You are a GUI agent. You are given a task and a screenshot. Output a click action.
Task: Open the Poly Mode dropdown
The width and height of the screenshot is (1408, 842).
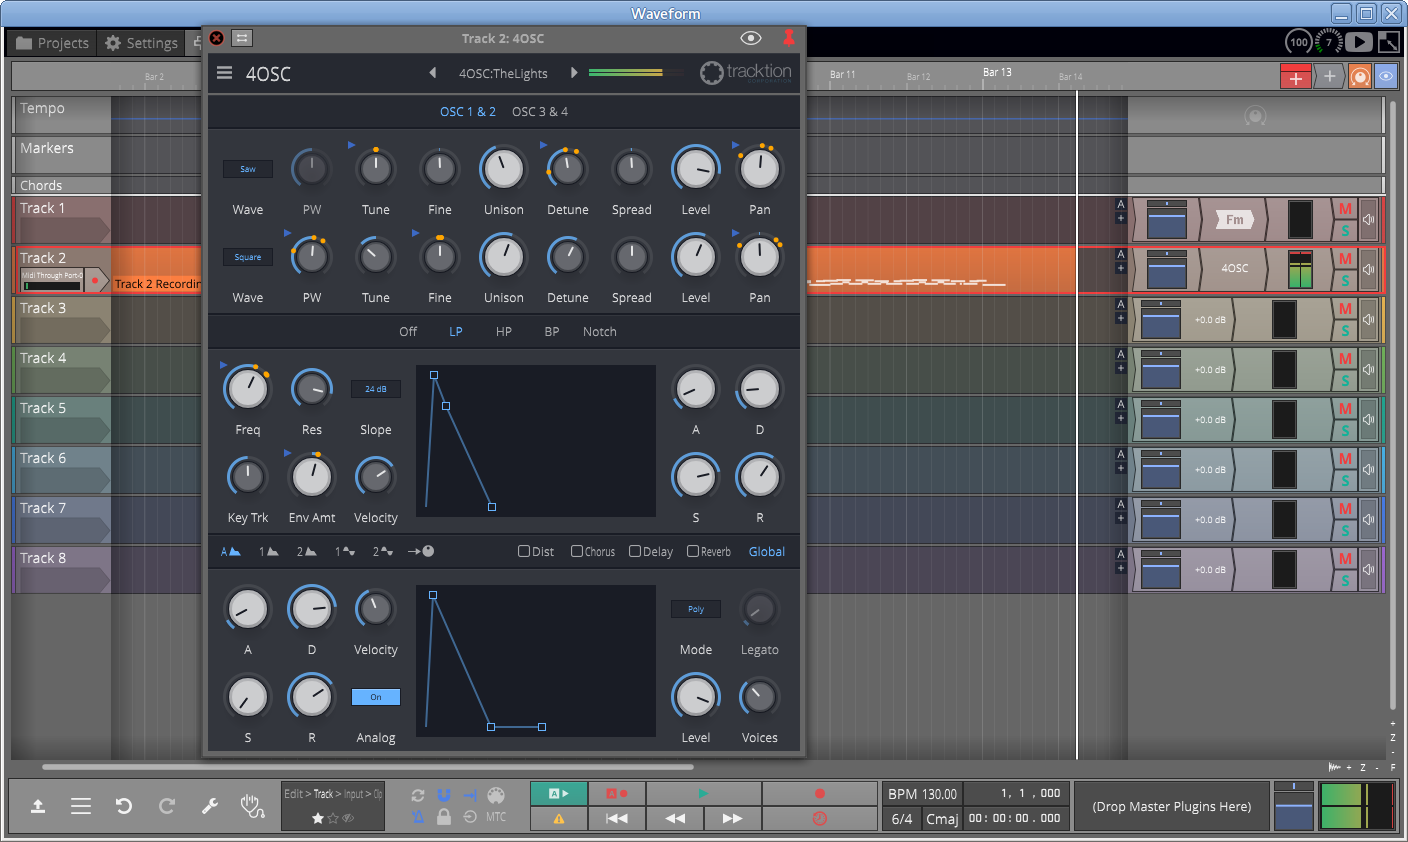pos(696,609)
